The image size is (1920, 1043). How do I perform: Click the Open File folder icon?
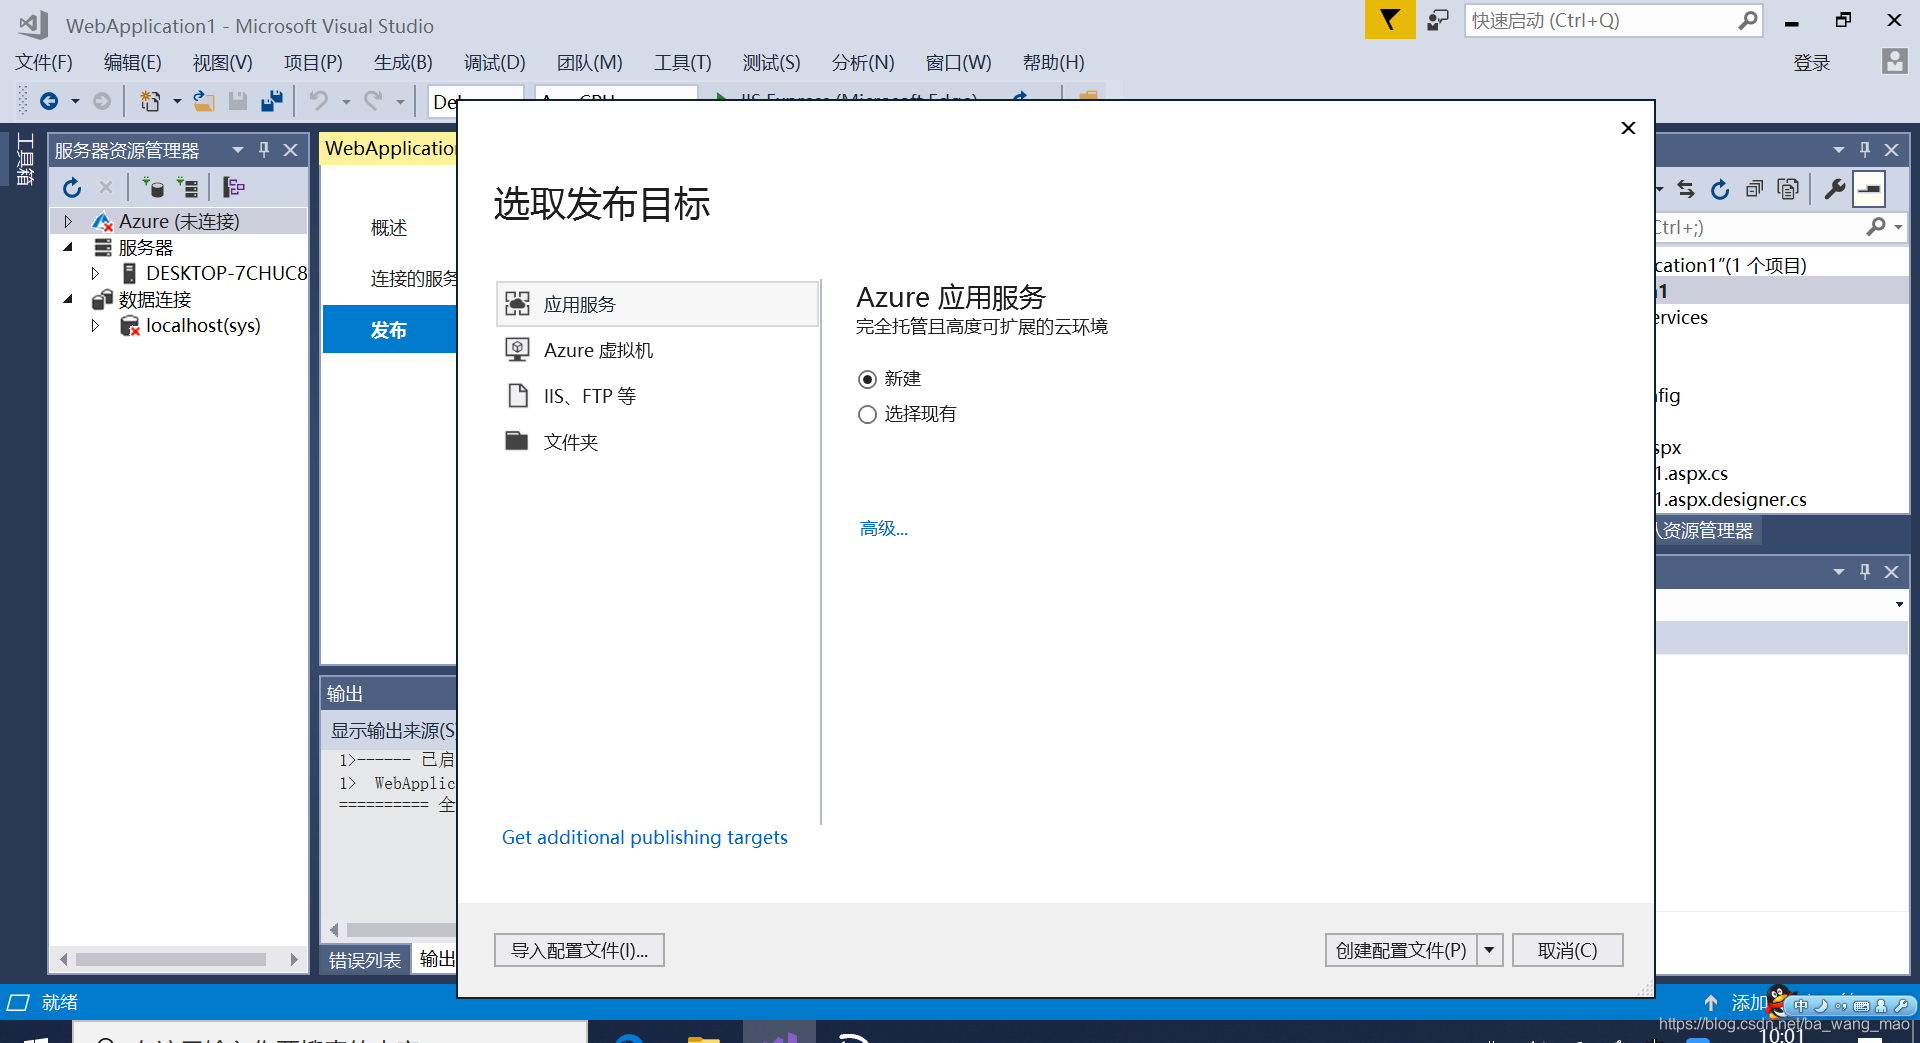[x=204, y=101]
